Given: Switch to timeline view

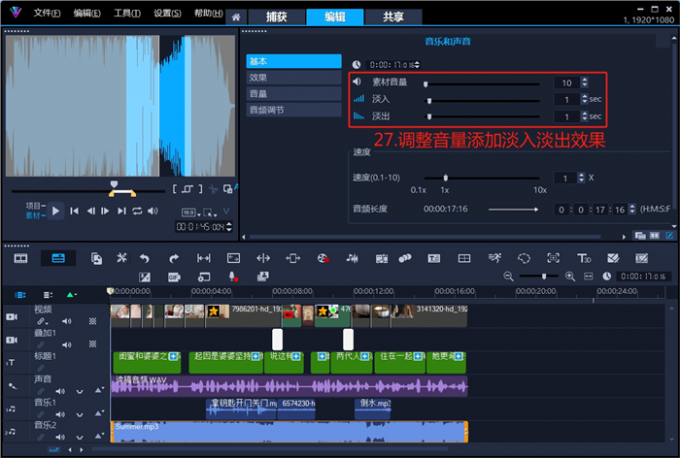Looking at the screenshot, I should [x=58, y=258].
